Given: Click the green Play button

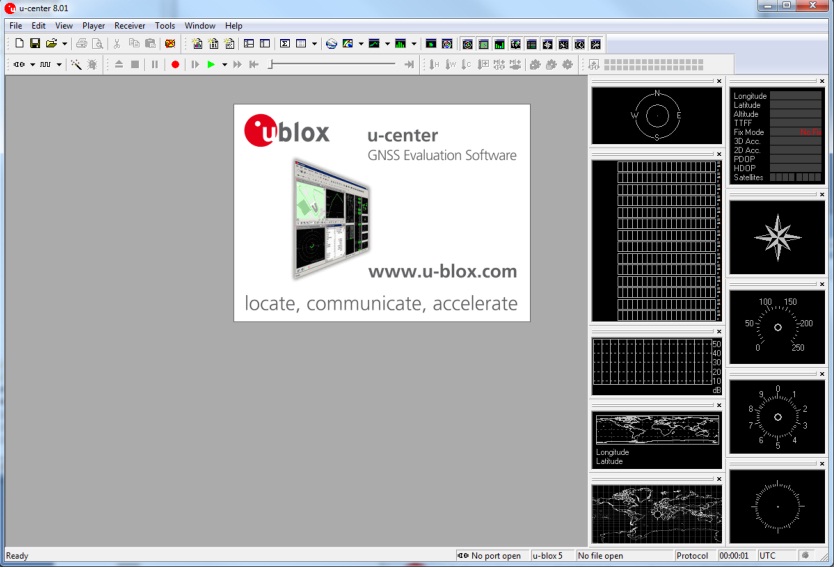Looking at the screenshot, I should [211, 65].
